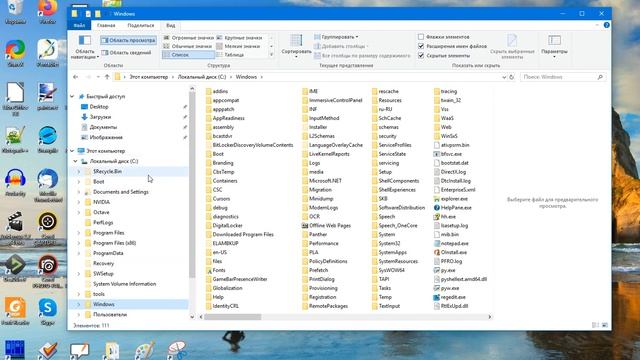Viewport: 640px width, 360px height.
Task: Click Size all columns to fit
Action: [362, 56]
